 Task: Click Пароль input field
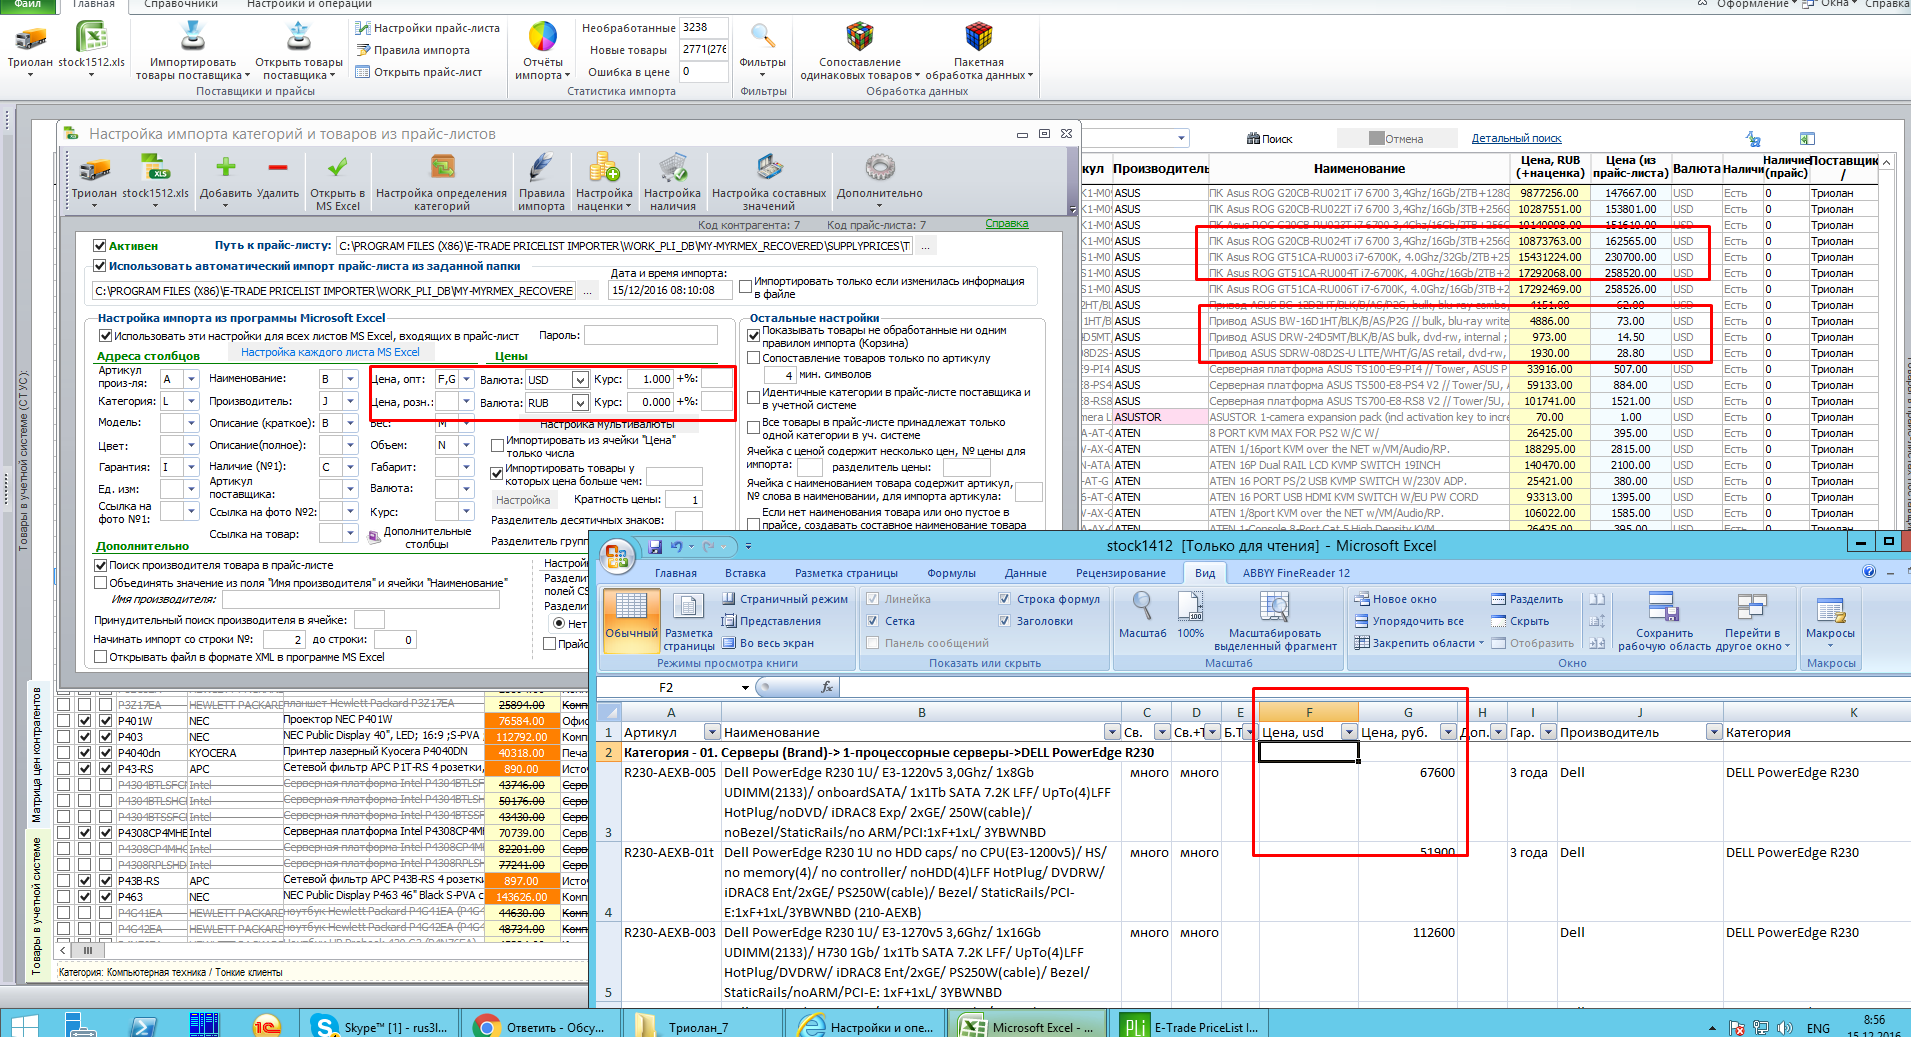650,335
